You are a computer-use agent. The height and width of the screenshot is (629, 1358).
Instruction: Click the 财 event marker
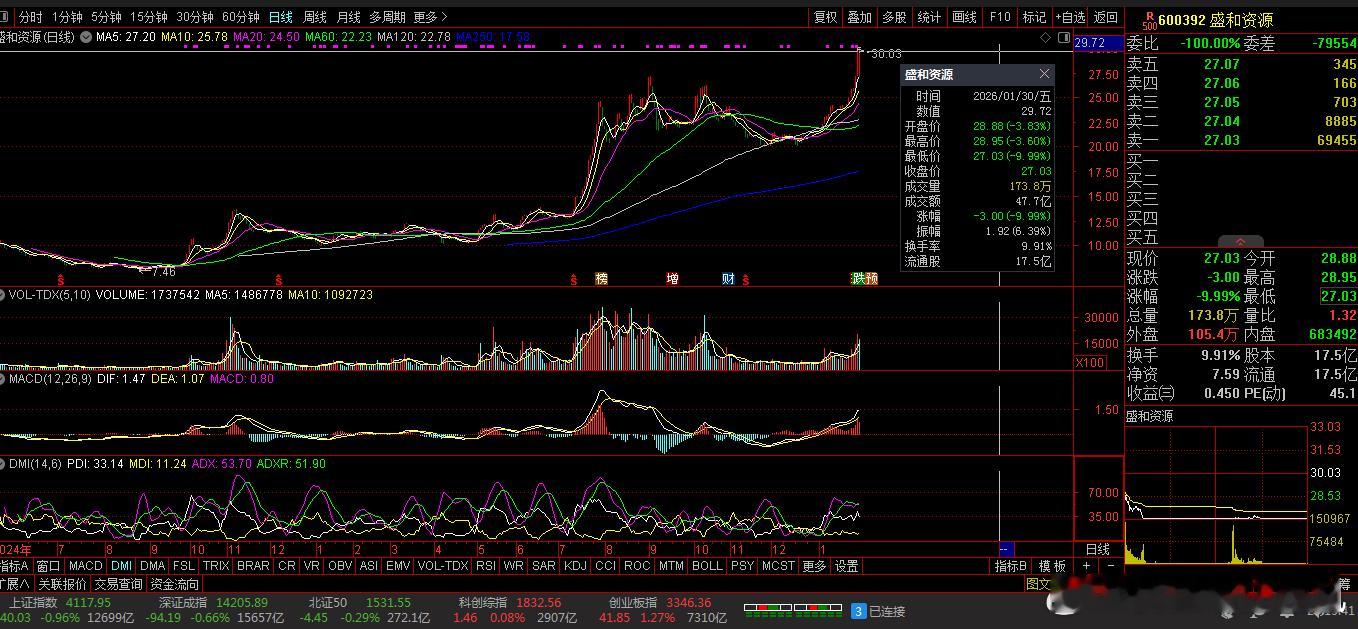pos(728,279)
